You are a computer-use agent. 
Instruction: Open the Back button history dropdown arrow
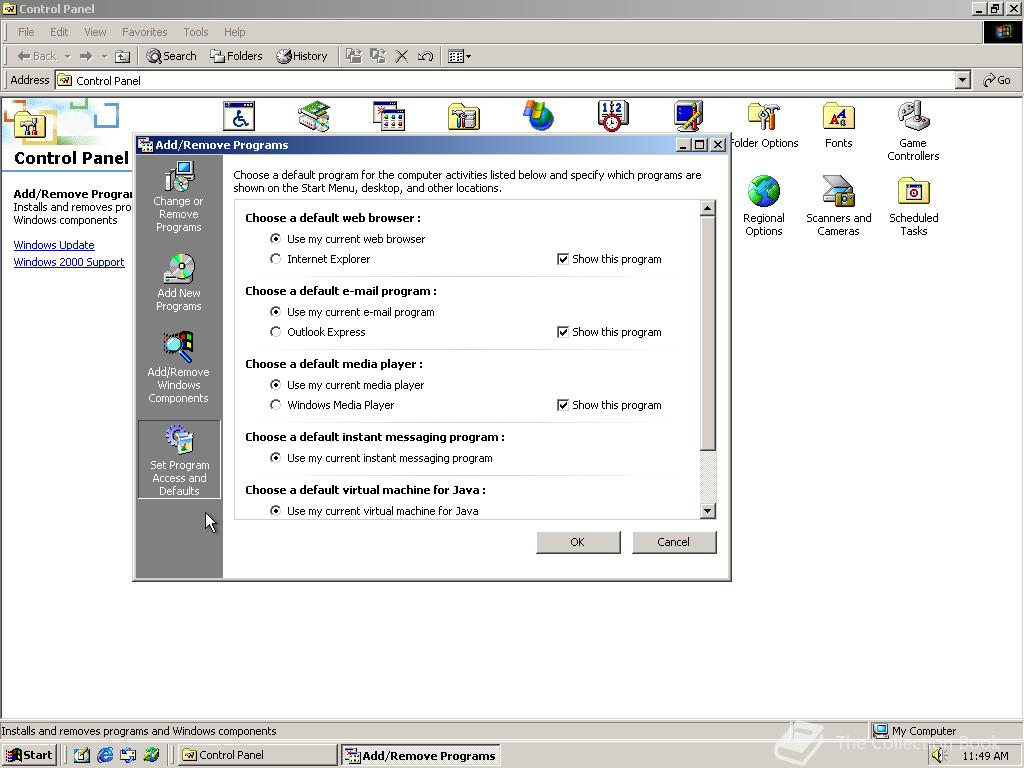[67, 56]
